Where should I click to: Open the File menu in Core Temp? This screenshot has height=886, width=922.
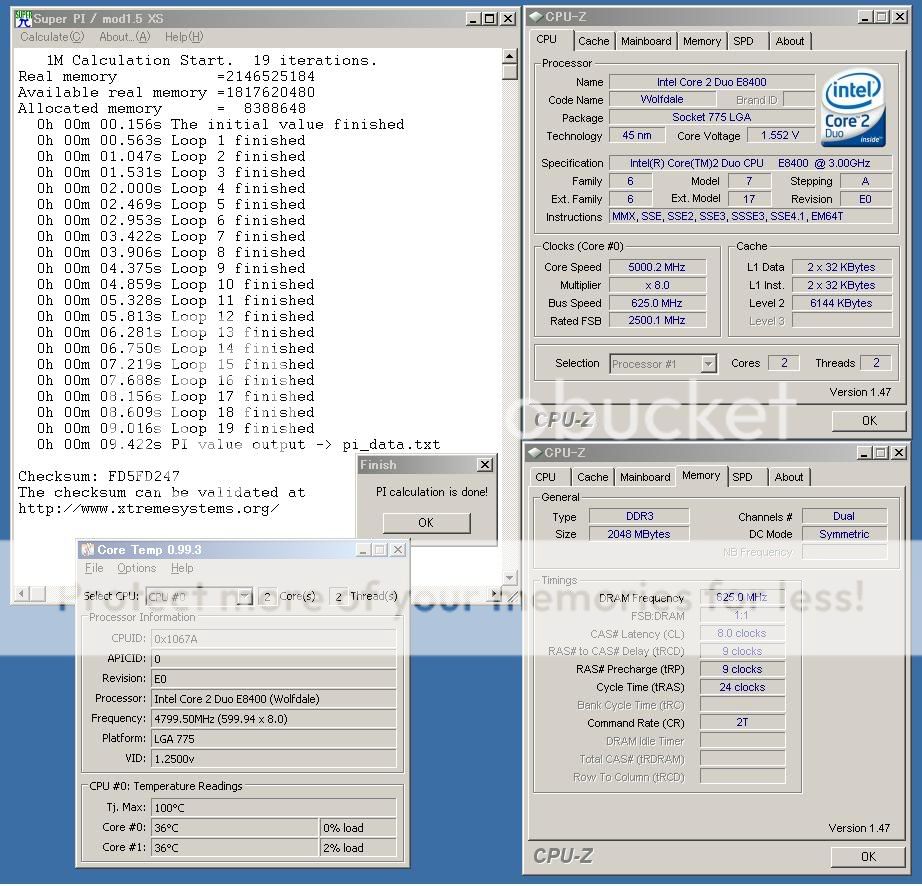[94, 568]
